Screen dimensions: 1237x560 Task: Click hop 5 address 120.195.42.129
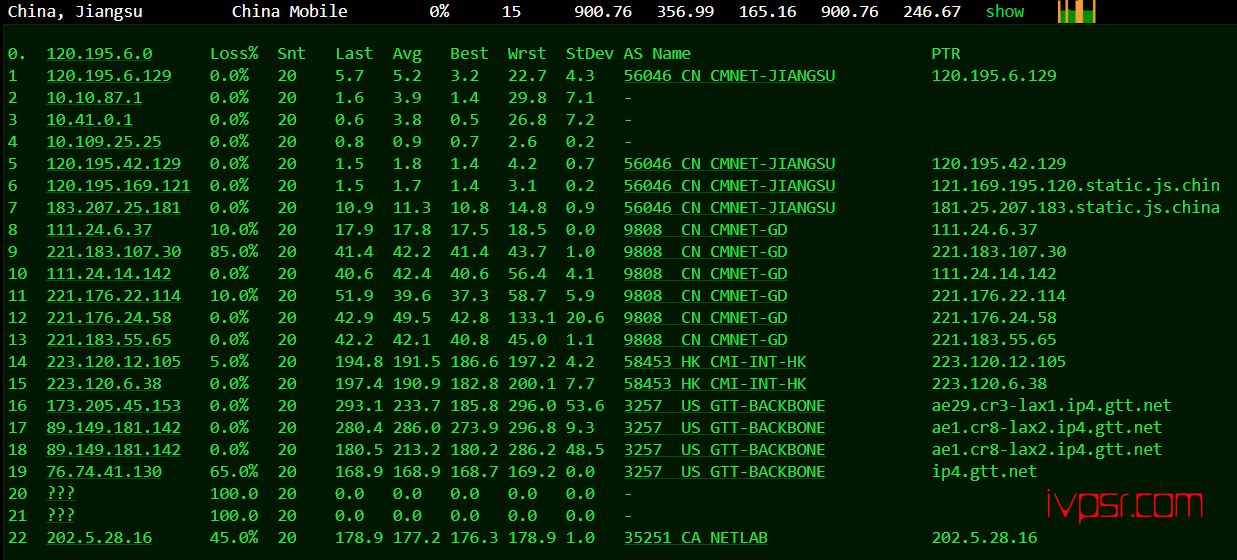114,164
